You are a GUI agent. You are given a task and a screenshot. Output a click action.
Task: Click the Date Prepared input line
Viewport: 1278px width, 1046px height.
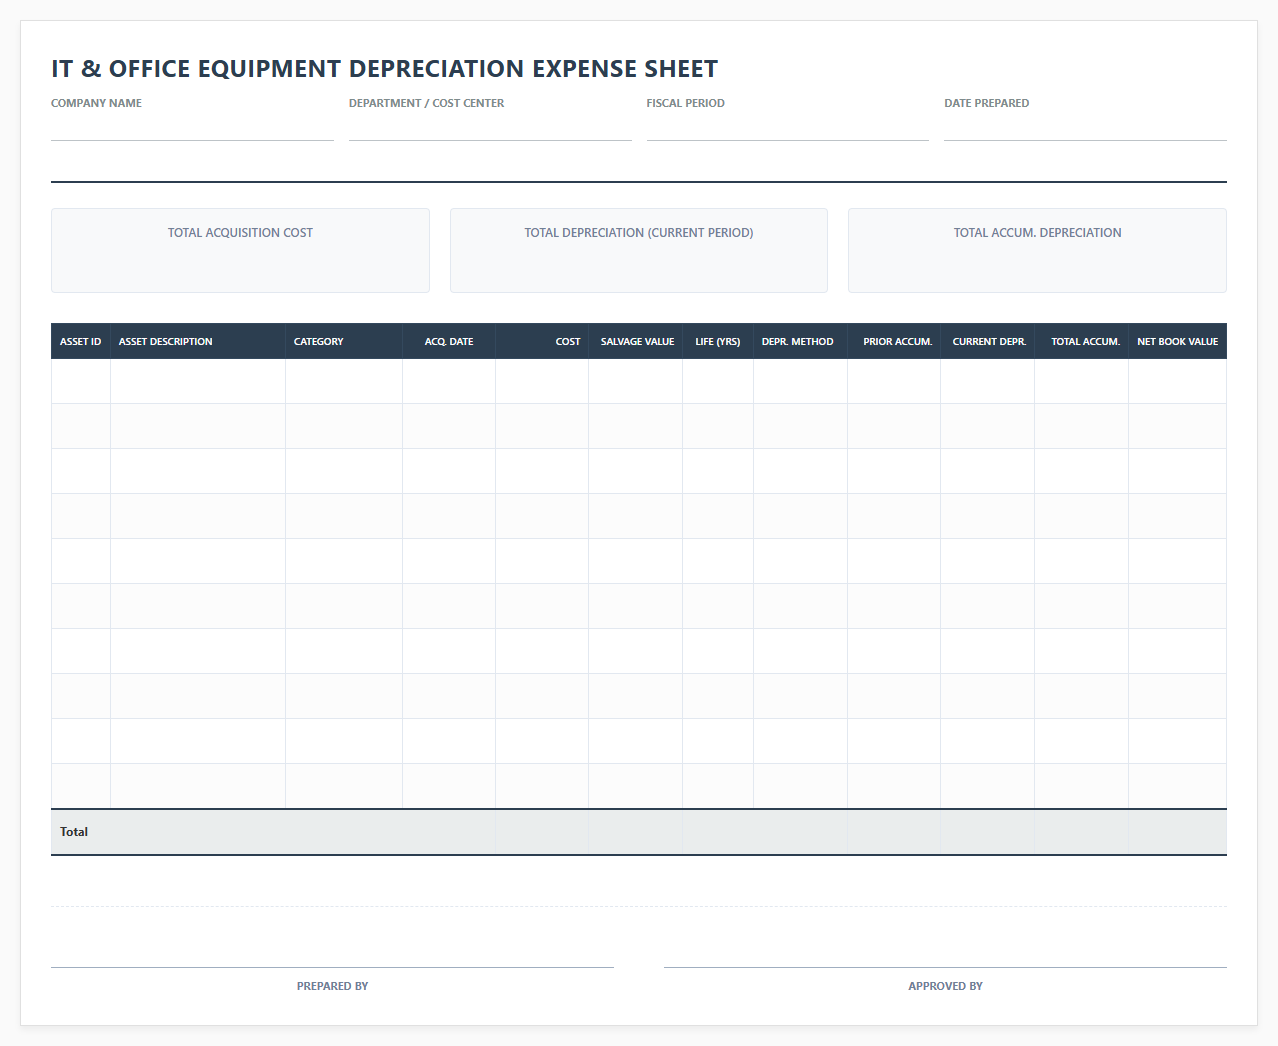tap(1085, 128)
